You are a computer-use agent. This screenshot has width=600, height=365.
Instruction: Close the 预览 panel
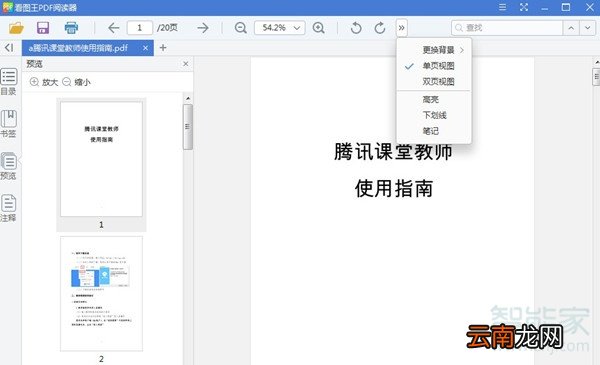click(186, 64)
